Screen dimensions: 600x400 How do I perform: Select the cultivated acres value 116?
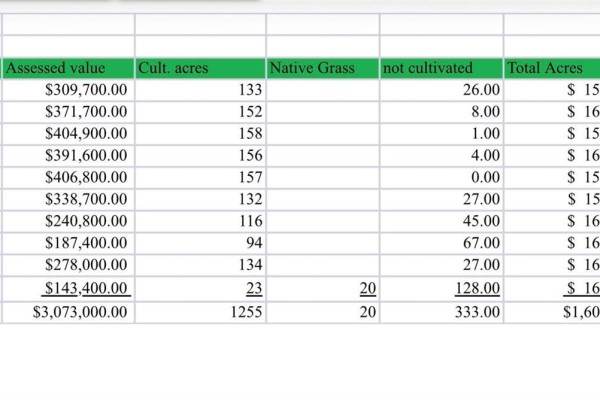pos(201,221)
